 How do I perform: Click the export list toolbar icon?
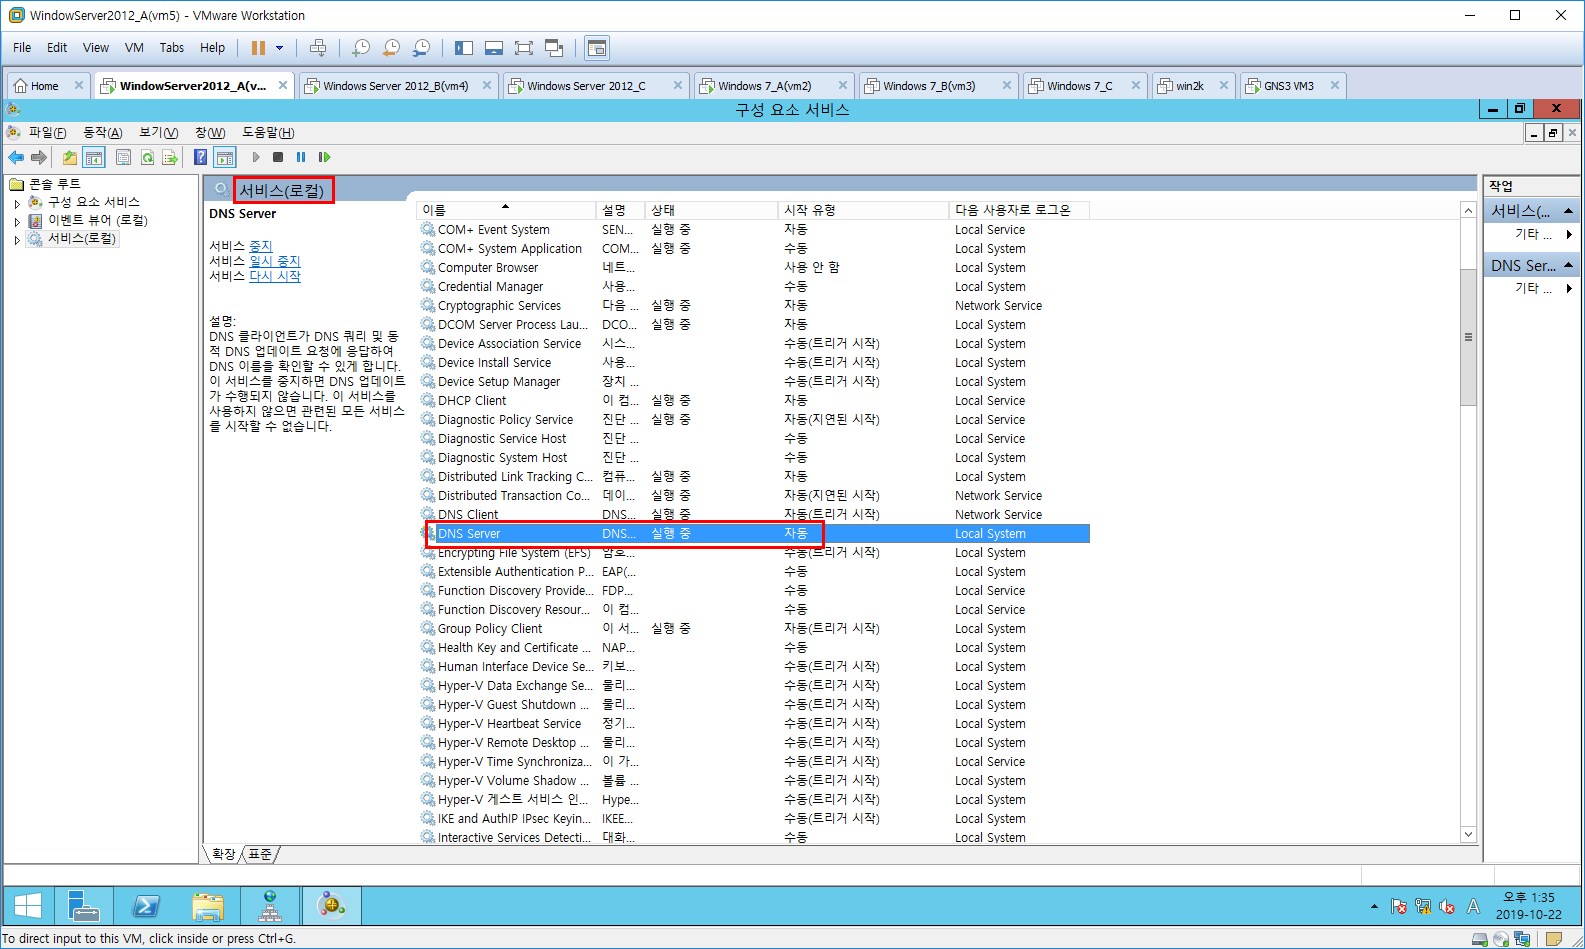point(170,157)
